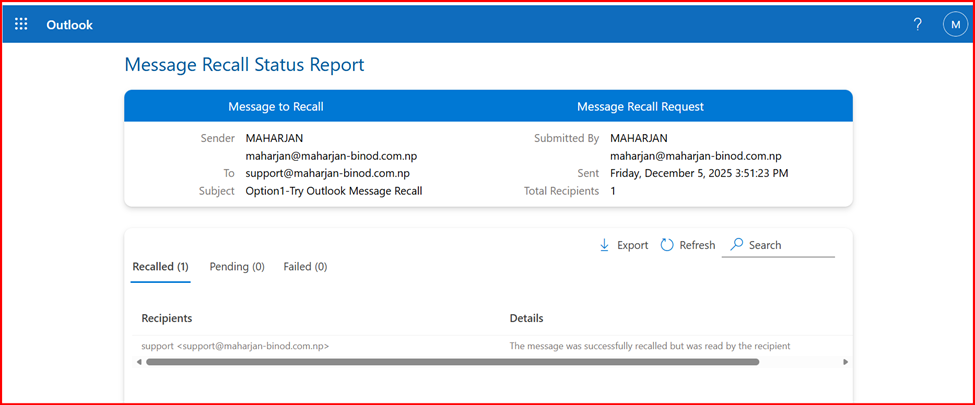Click the Refresh circular arrow icon
975x405 pixels.
pyautogui.click(x=667, y=245)
